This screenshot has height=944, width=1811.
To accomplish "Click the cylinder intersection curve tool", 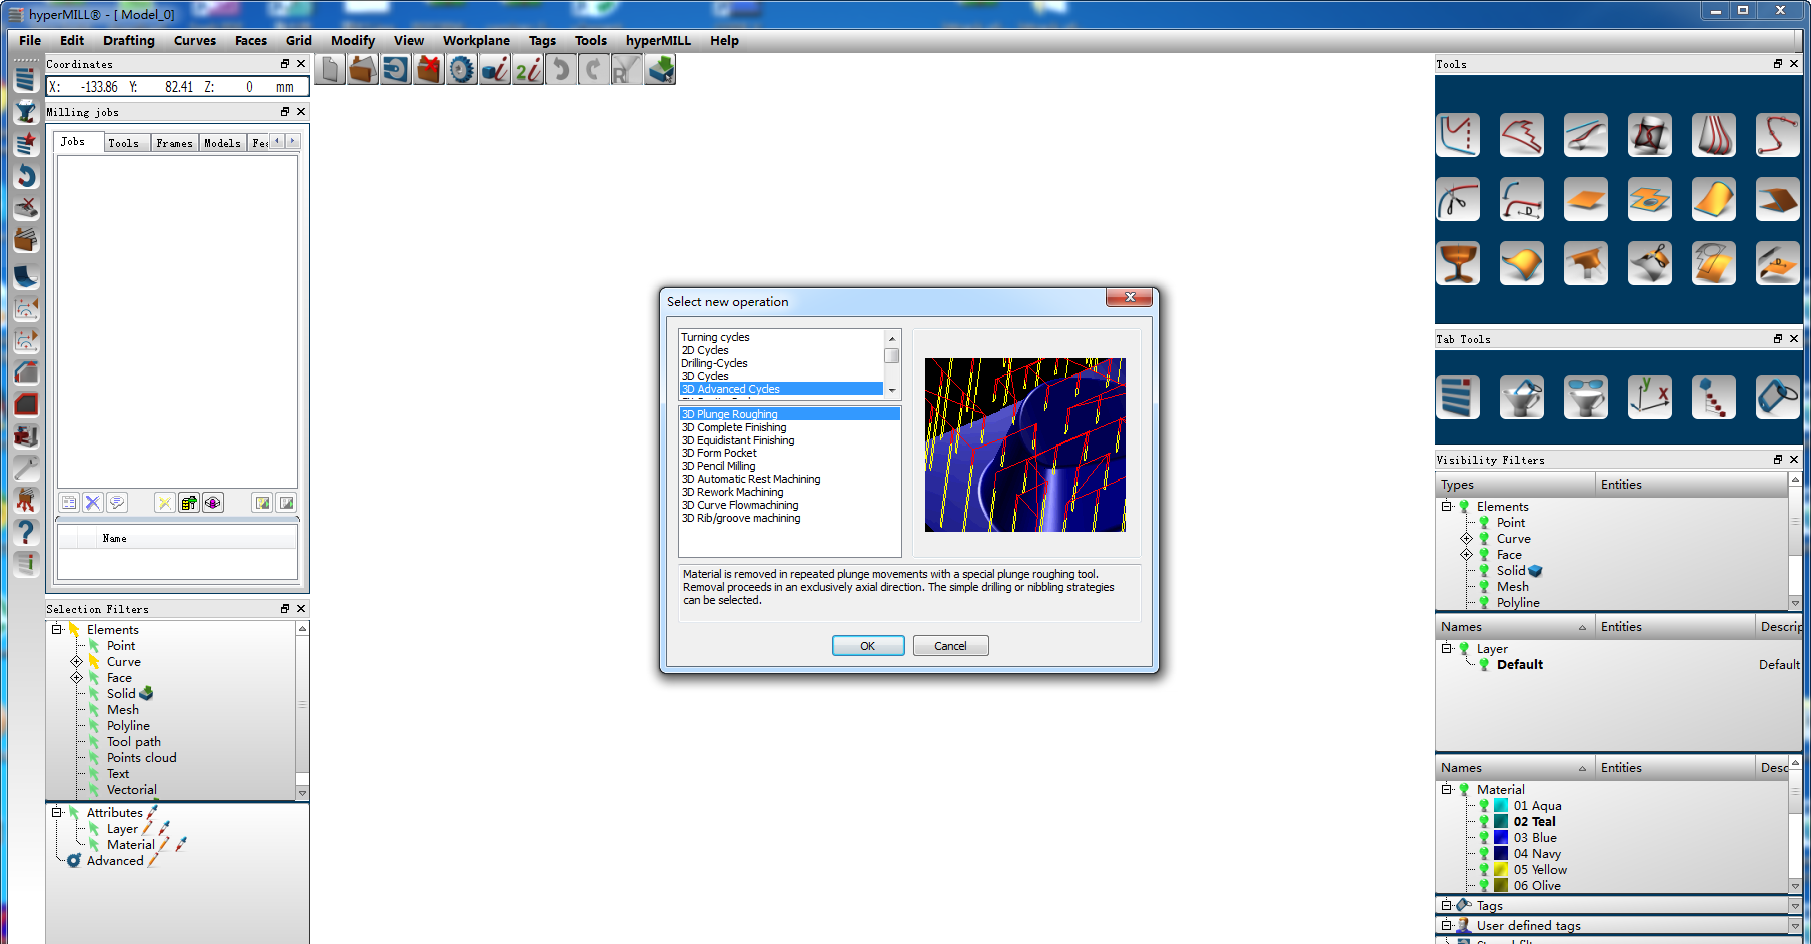I will pos(1650,135).
